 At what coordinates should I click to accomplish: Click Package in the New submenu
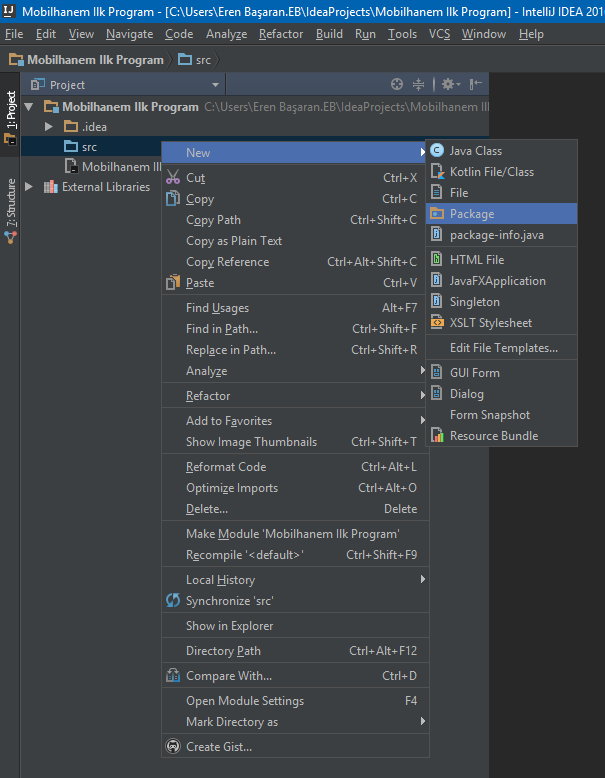click(x=501, y=214)
